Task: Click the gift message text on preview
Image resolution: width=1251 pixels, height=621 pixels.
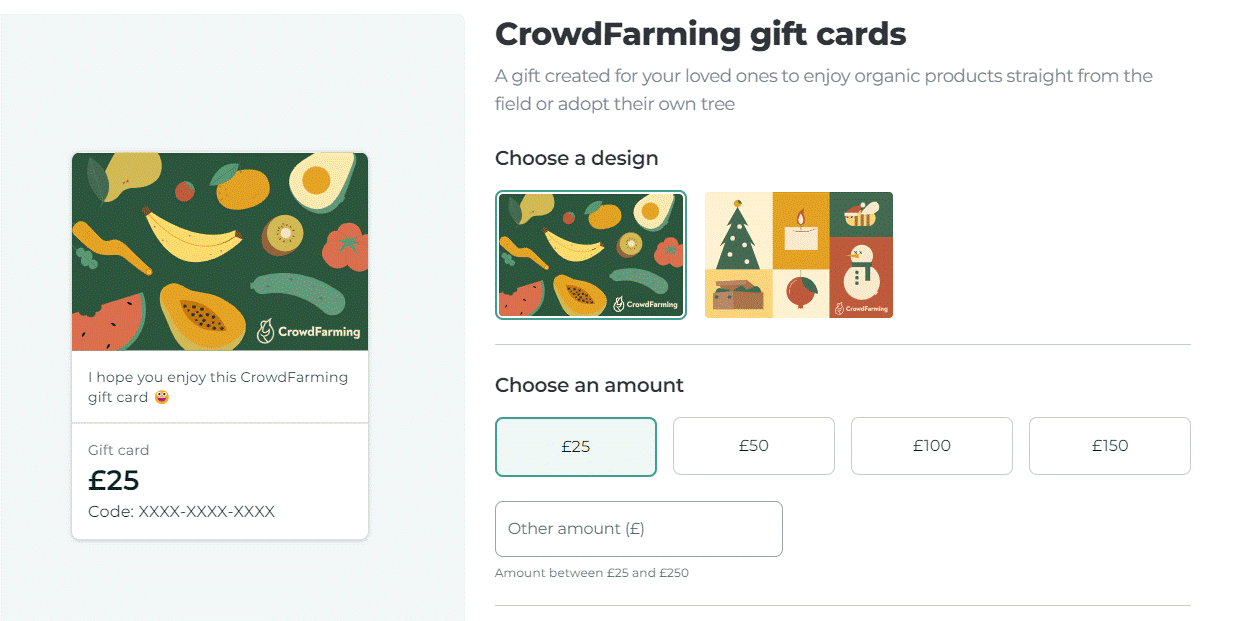Action: [x=218, y=387]
